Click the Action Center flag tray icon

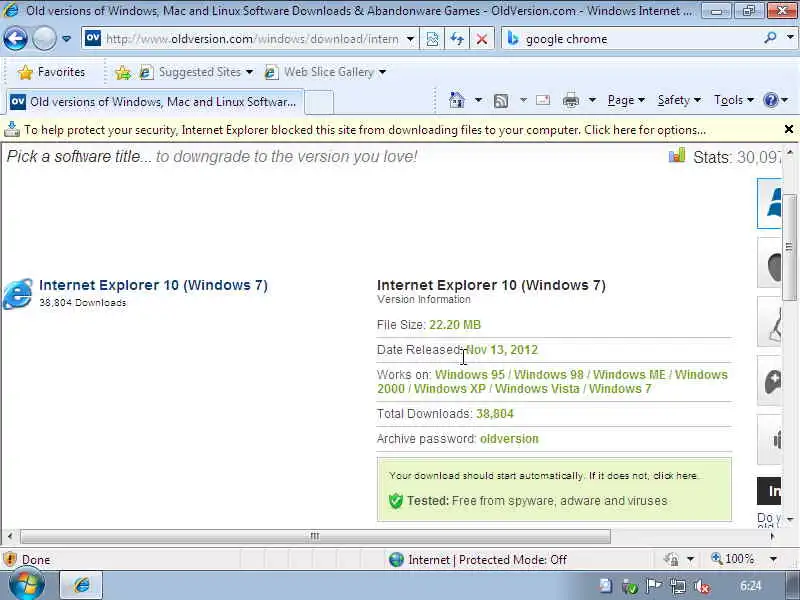click(x=653, y=586)
